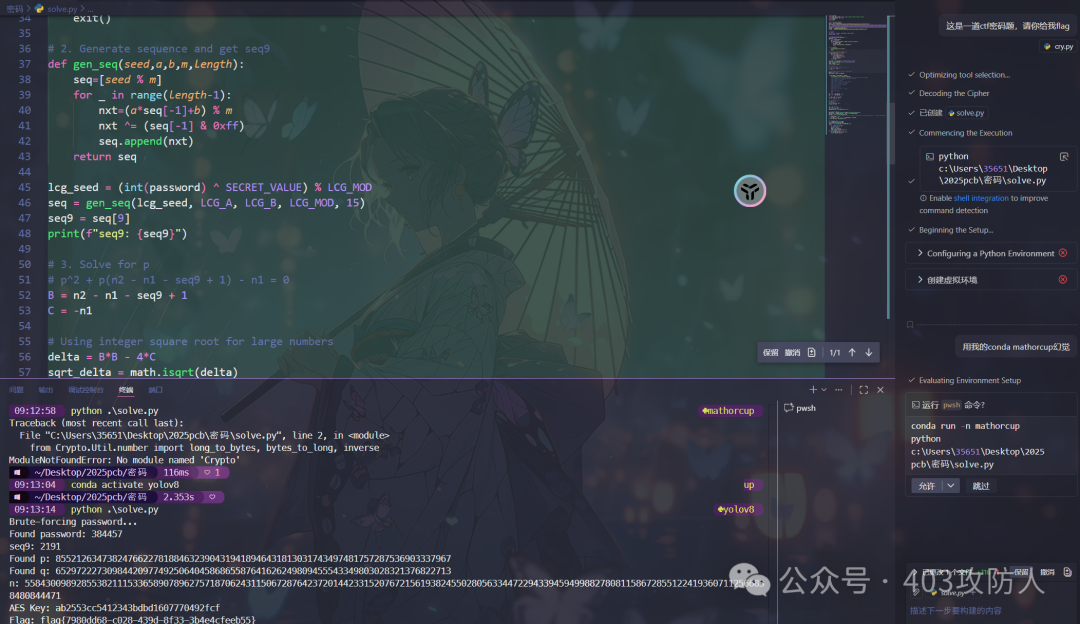This screenshot has height=624, width=1080.
Task: Click 允许 to run the conda command
Action: click(x=926, y=486)
